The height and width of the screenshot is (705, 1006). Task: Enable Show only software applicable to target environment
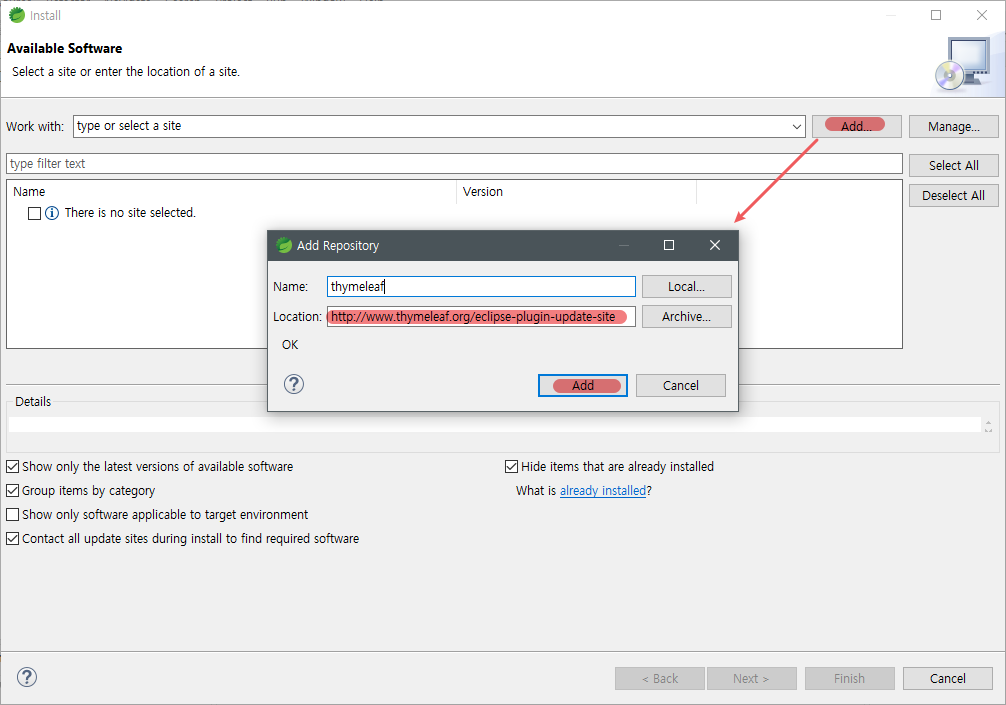click(12, 515)
